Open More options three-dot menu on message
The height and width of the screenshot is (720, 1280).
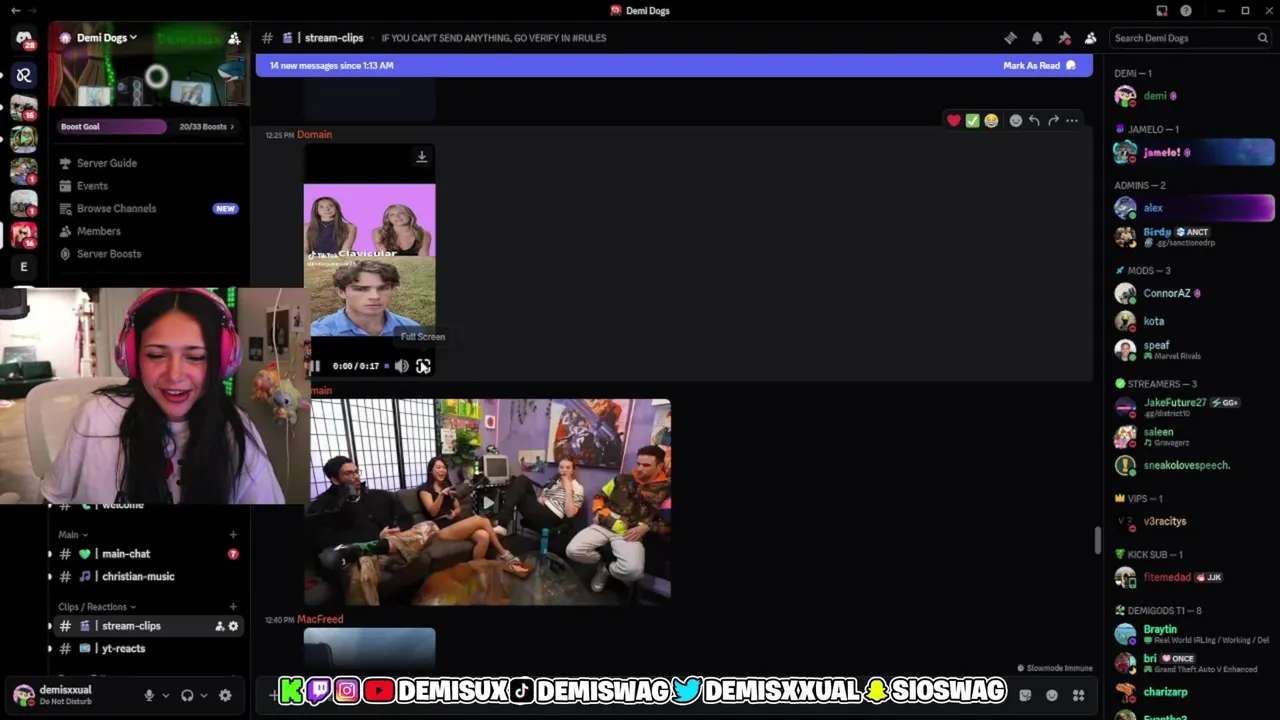pyautogui.click(x=1072, y=121)
